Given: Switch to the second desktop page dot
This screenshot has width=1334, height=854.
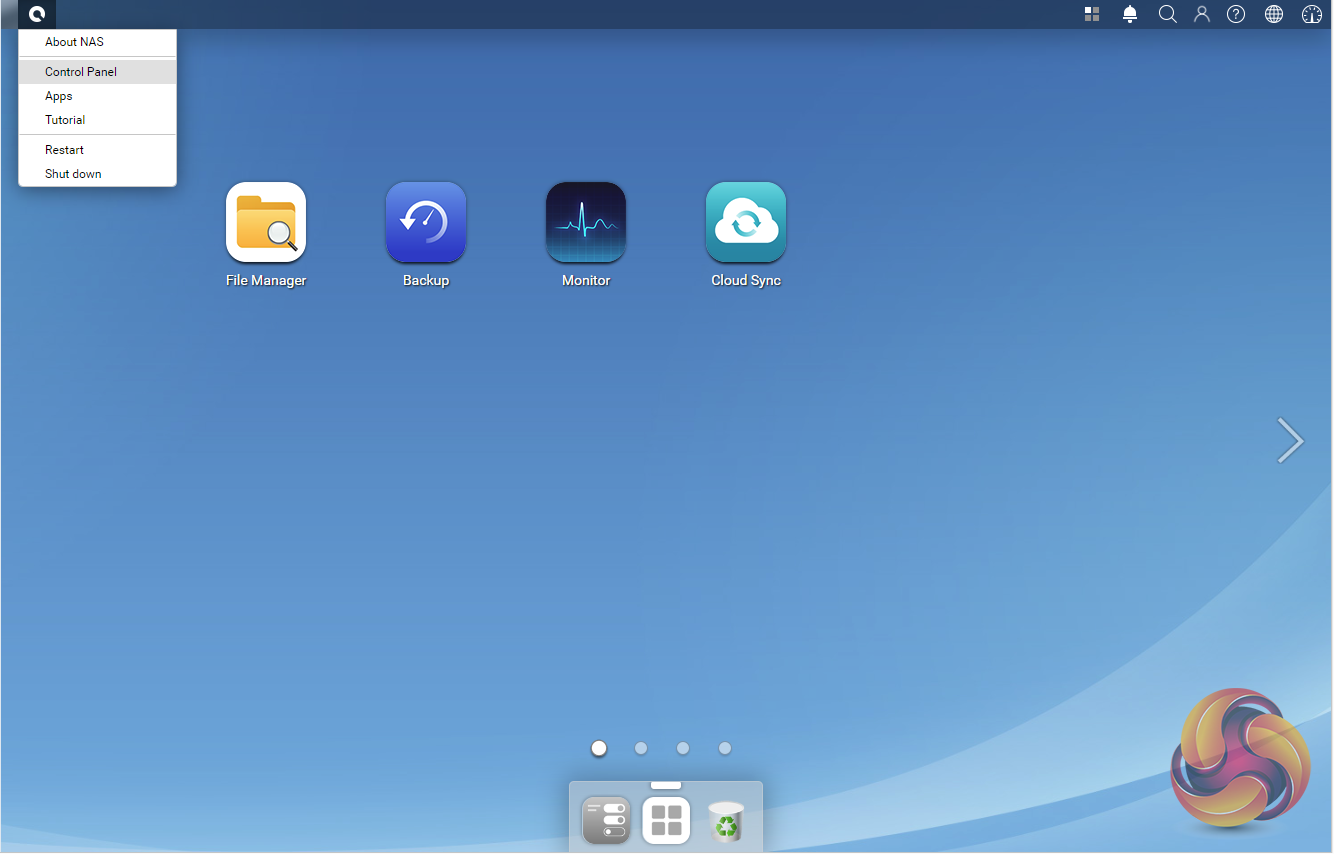Looking at the screenshot, I should (x=641, y=748).
